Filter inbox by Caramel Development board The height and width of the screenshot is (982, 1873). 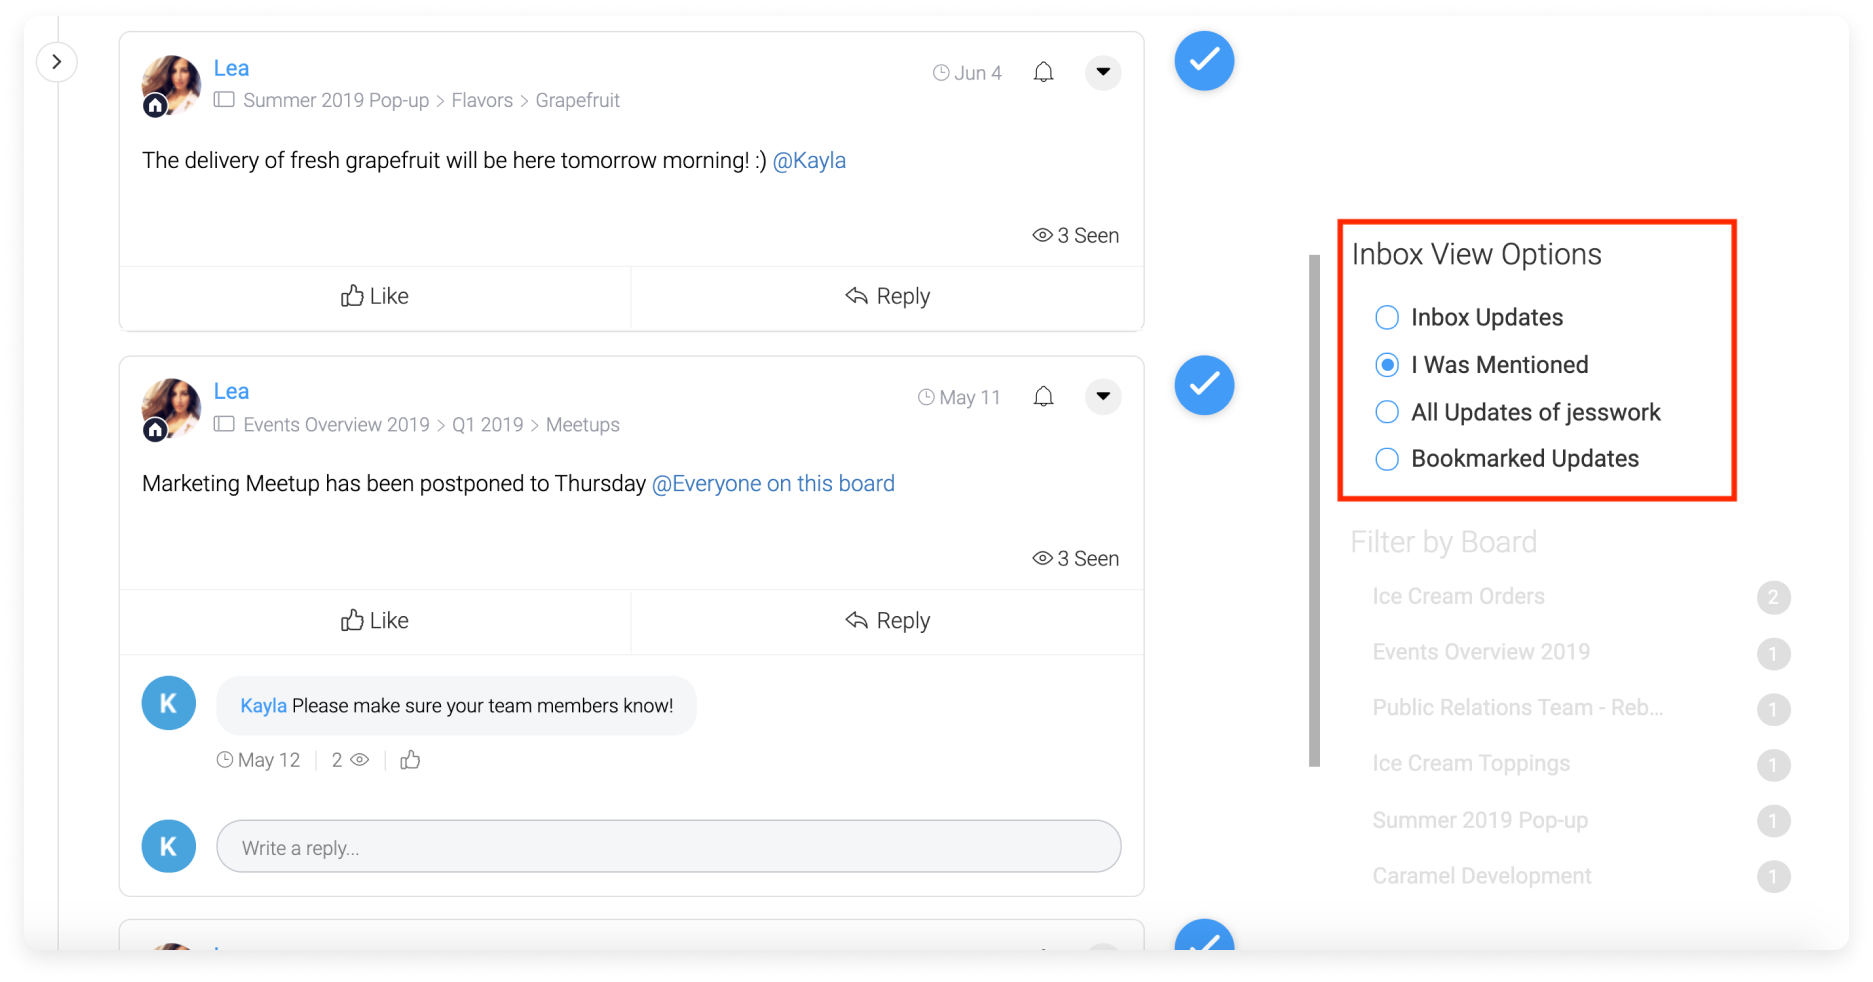(1481, 876)
